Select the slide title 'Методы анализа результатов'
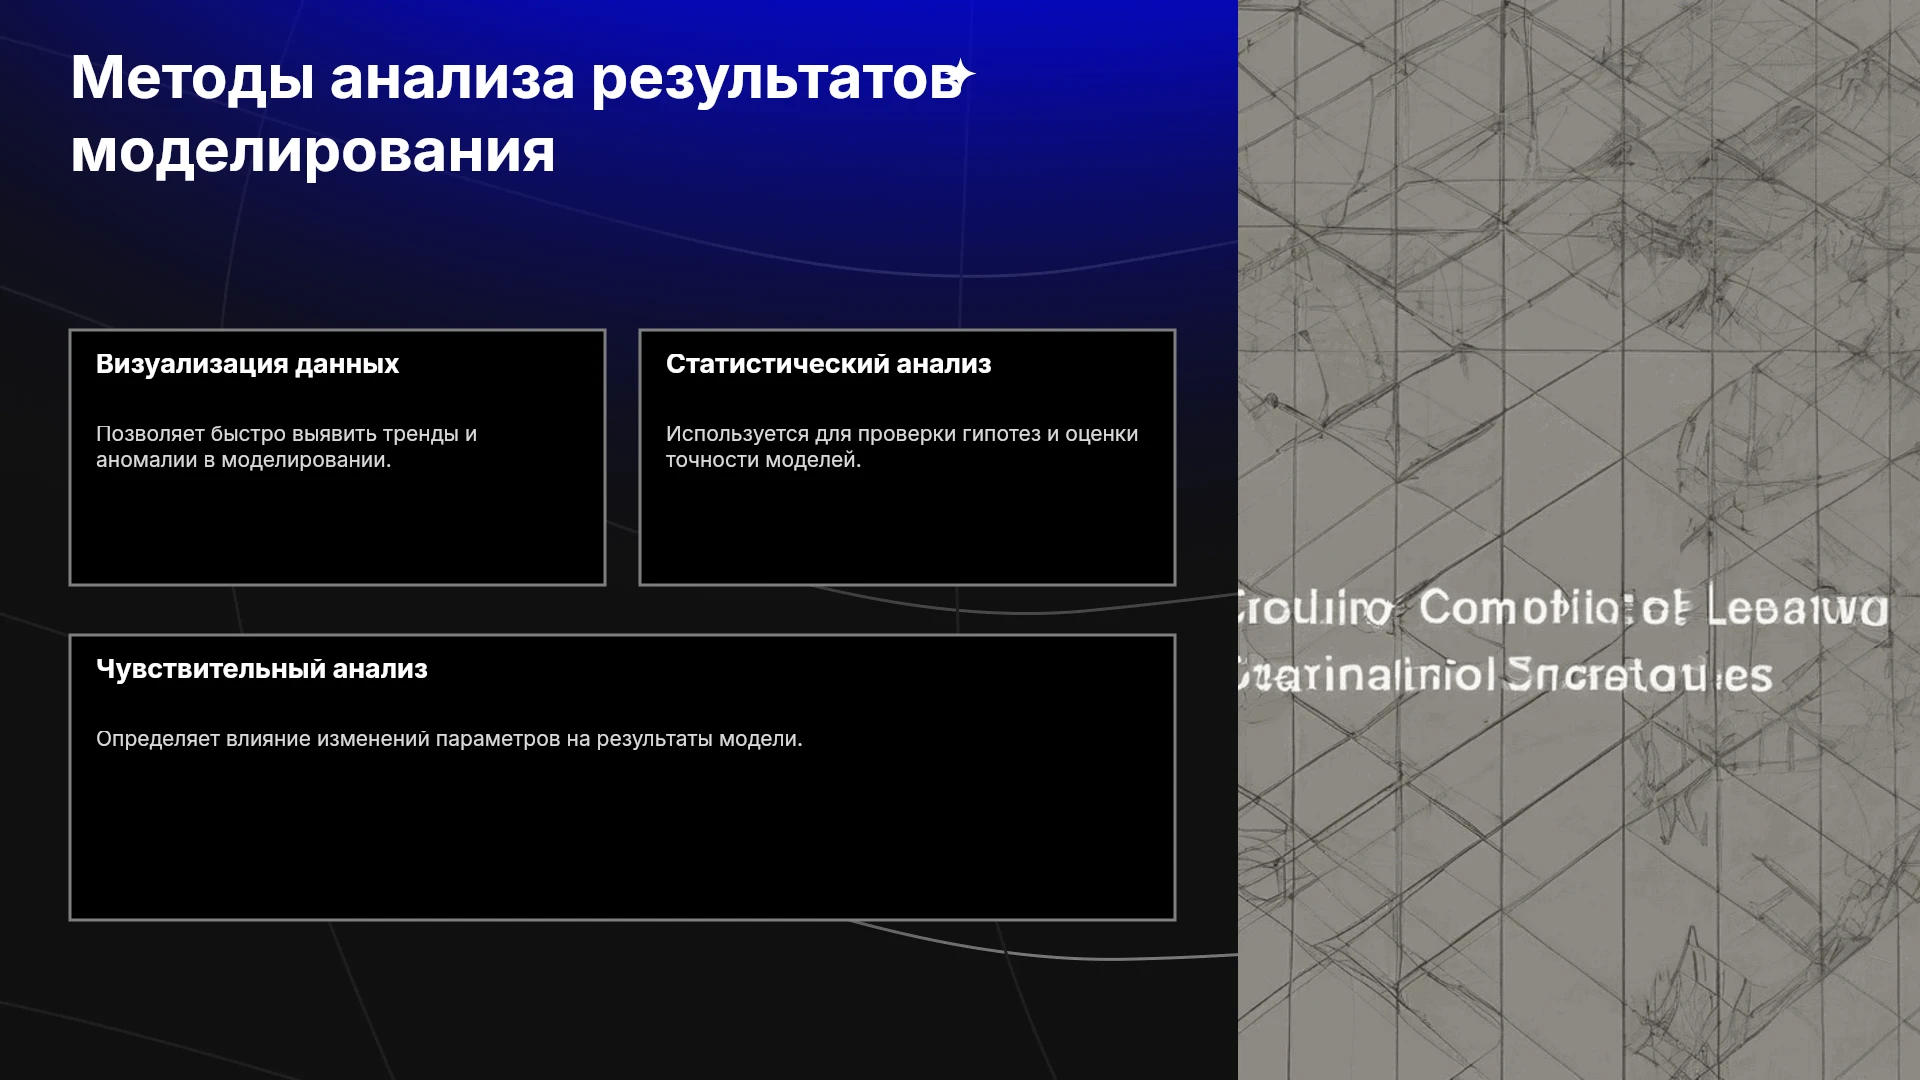This screenshot has height=1080, width=1920. (x=517, y=78)
